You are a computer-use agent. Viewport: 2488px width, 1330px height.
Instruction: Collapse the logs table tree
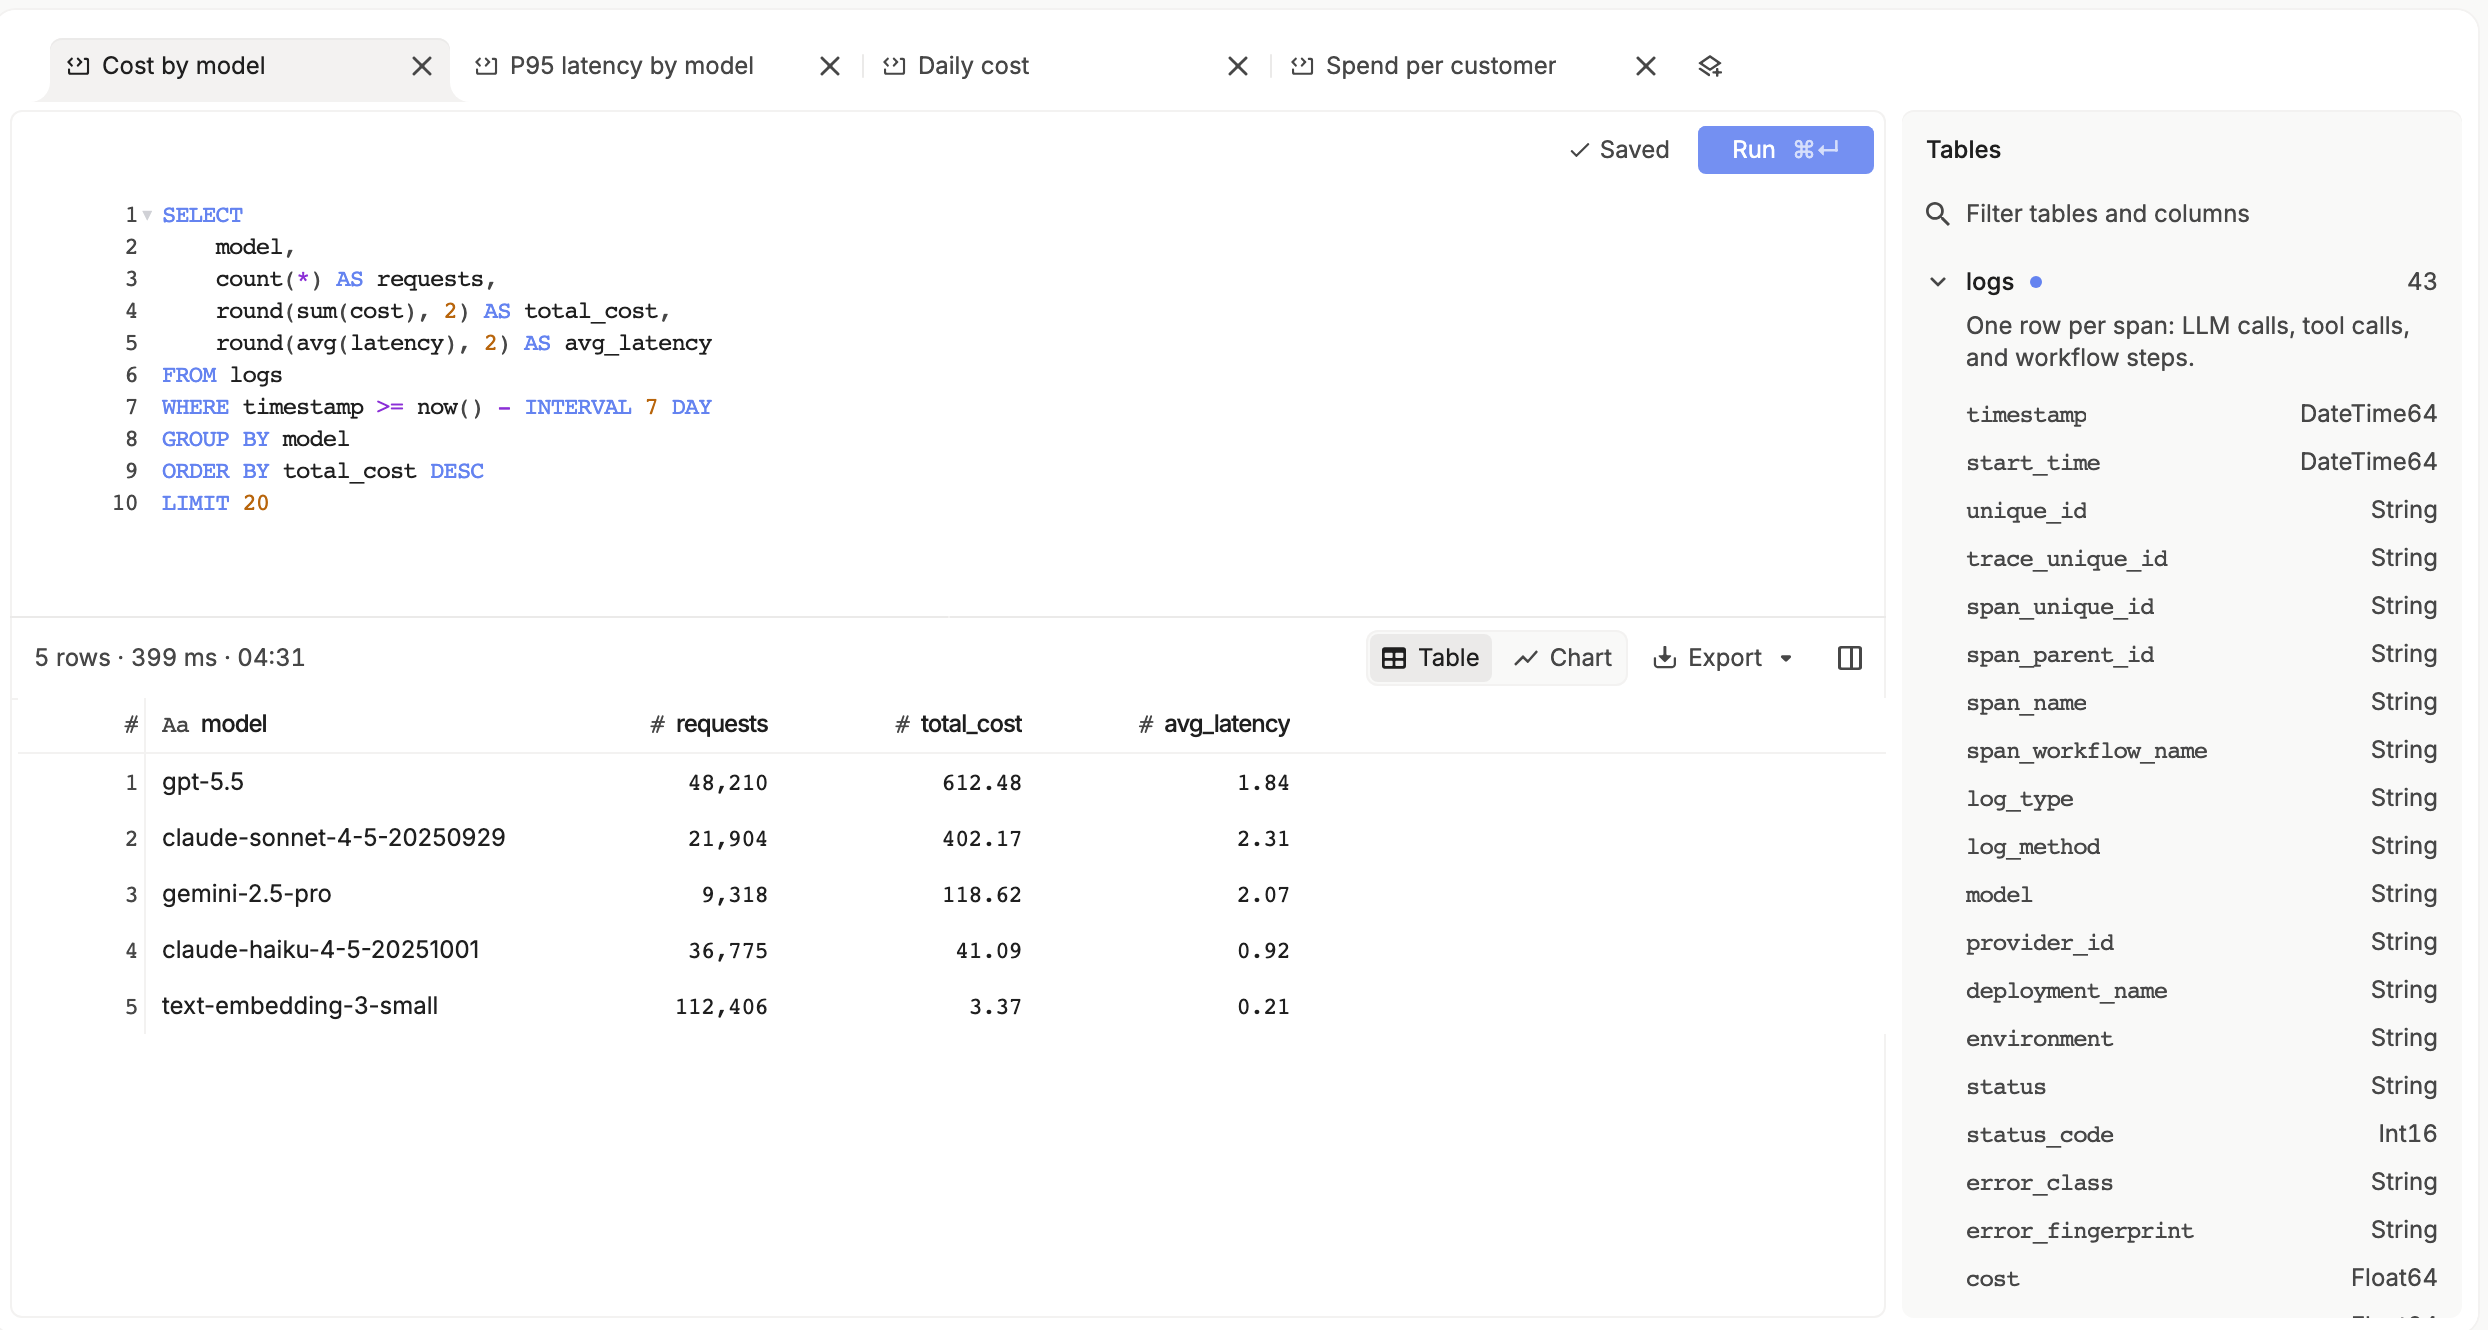[1938, 282]
